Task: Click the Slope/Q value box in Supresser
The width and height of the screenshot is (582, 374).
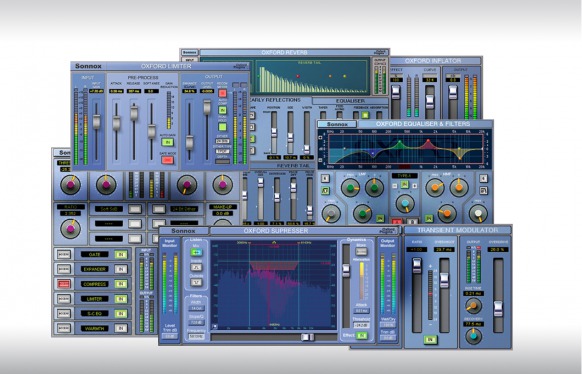Action: (x=196, y=322)
